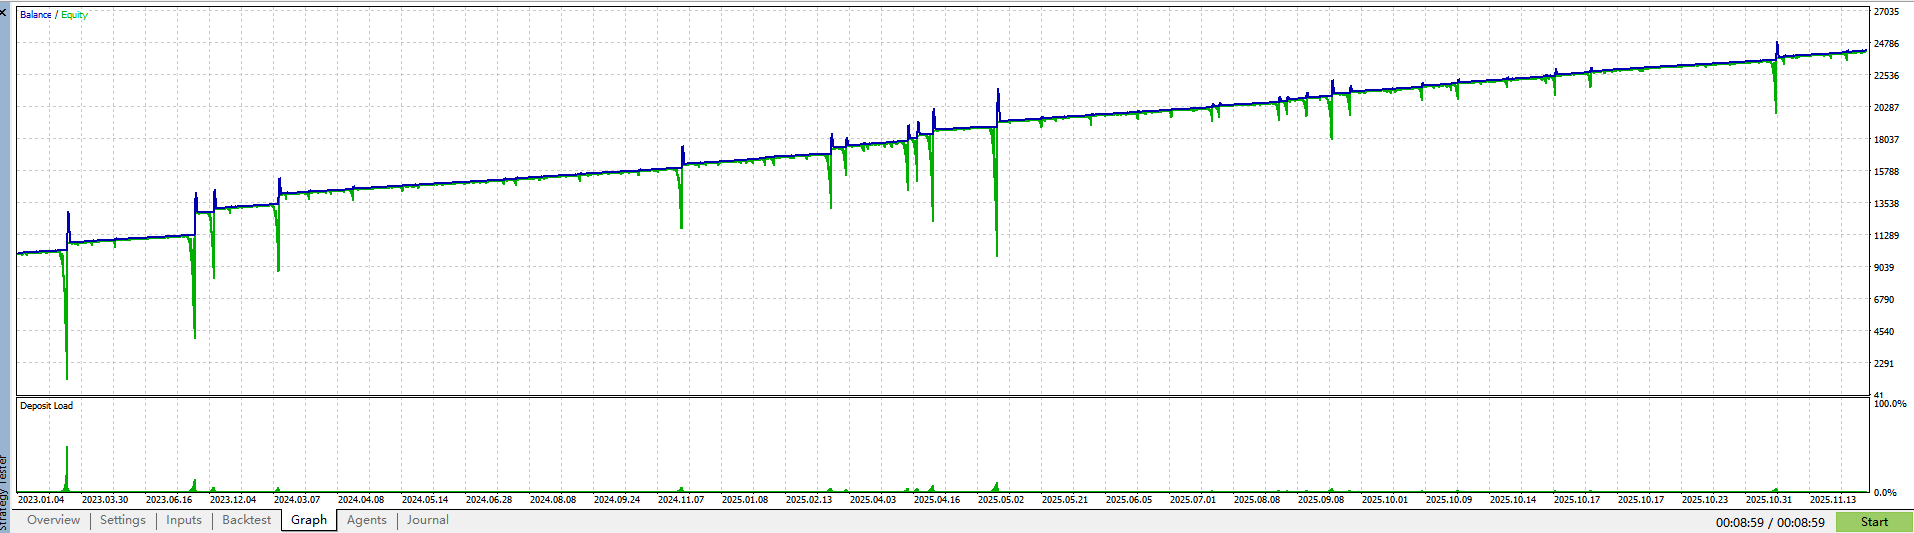This screenshot has height=533, width=1914.
Task: Click the 2025.04.16 date label
Action: (937, 500)
